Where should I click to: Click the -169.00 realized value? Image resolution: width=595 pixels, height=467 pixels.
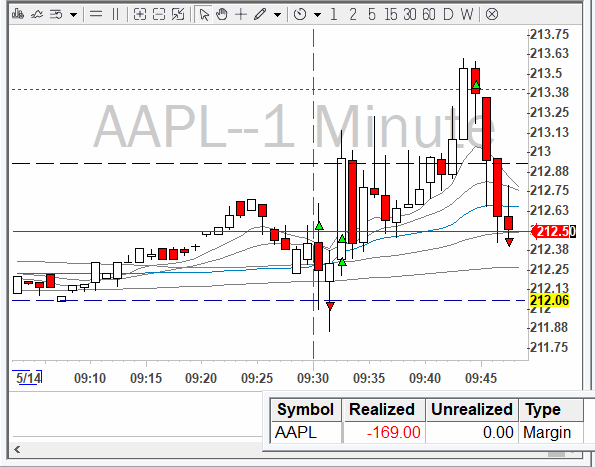394,432
